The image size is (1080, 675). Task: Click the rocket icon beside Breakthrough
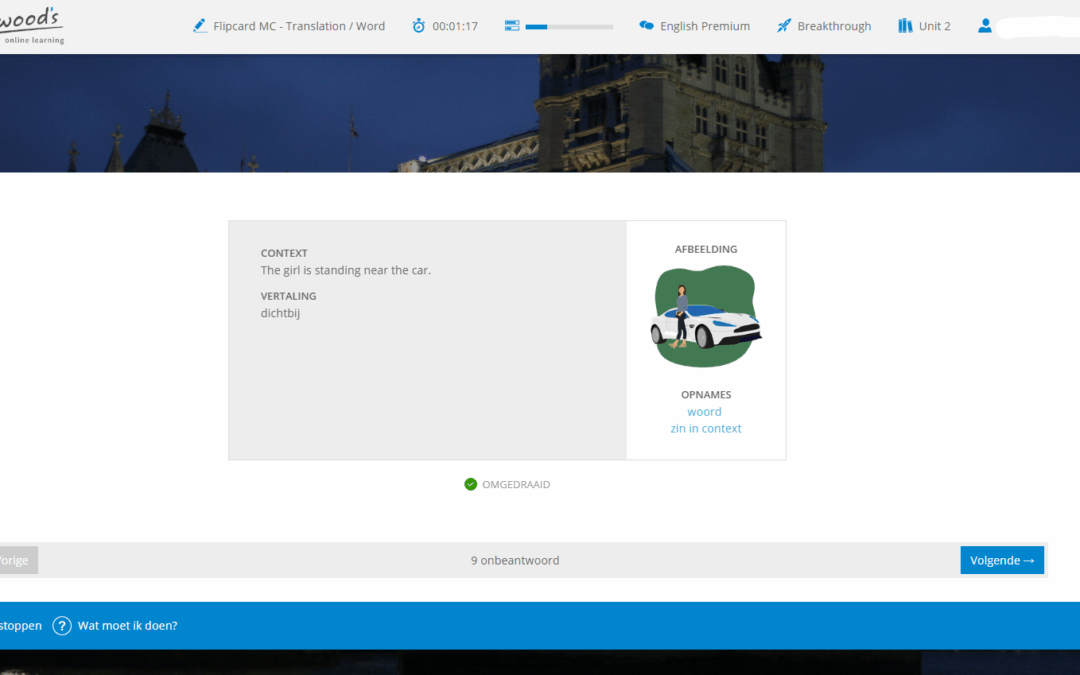784,26
